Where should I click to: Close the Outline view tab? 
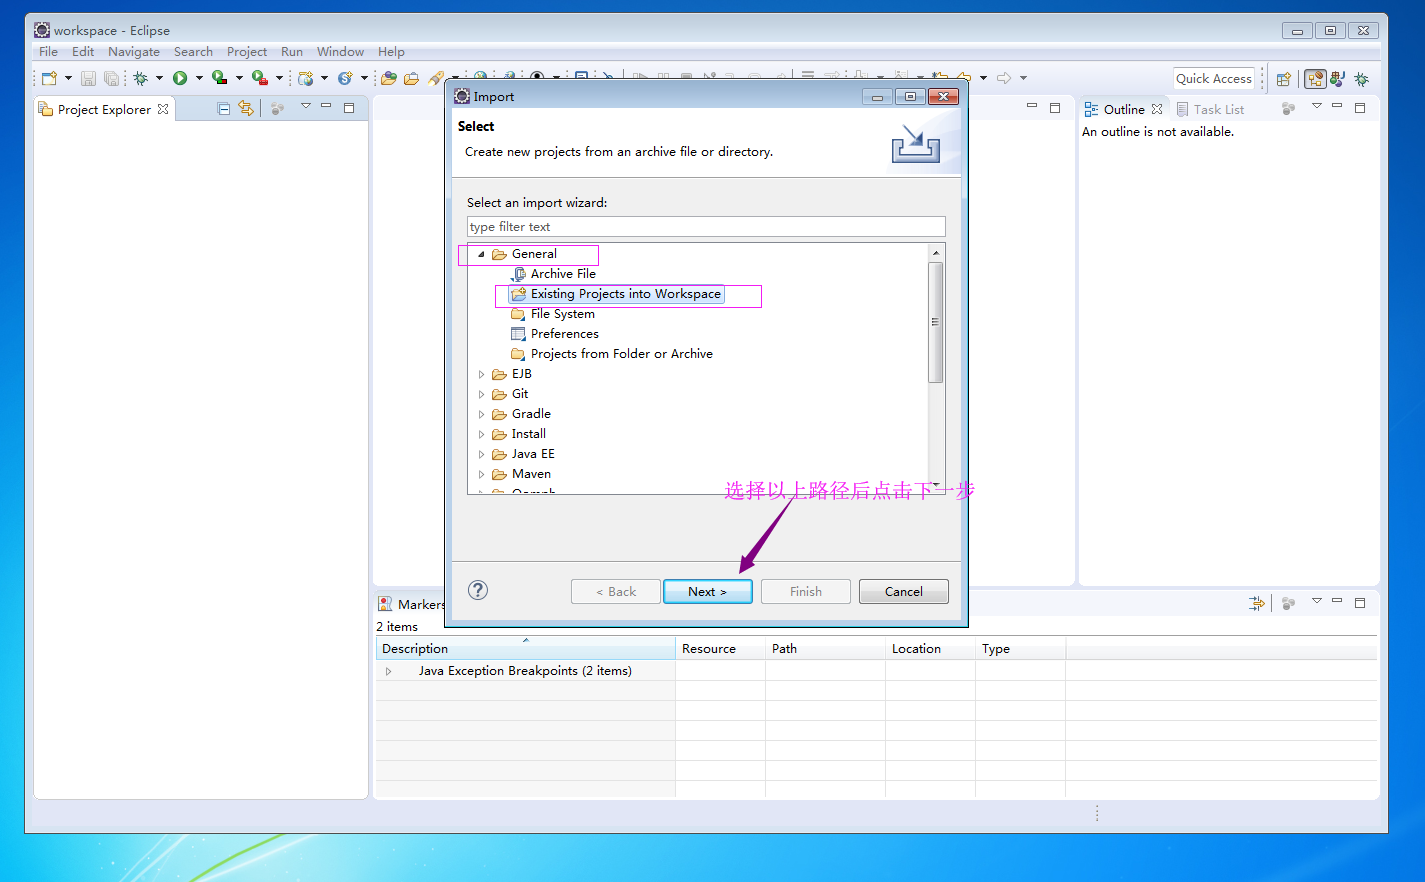tap(1157, 109)
